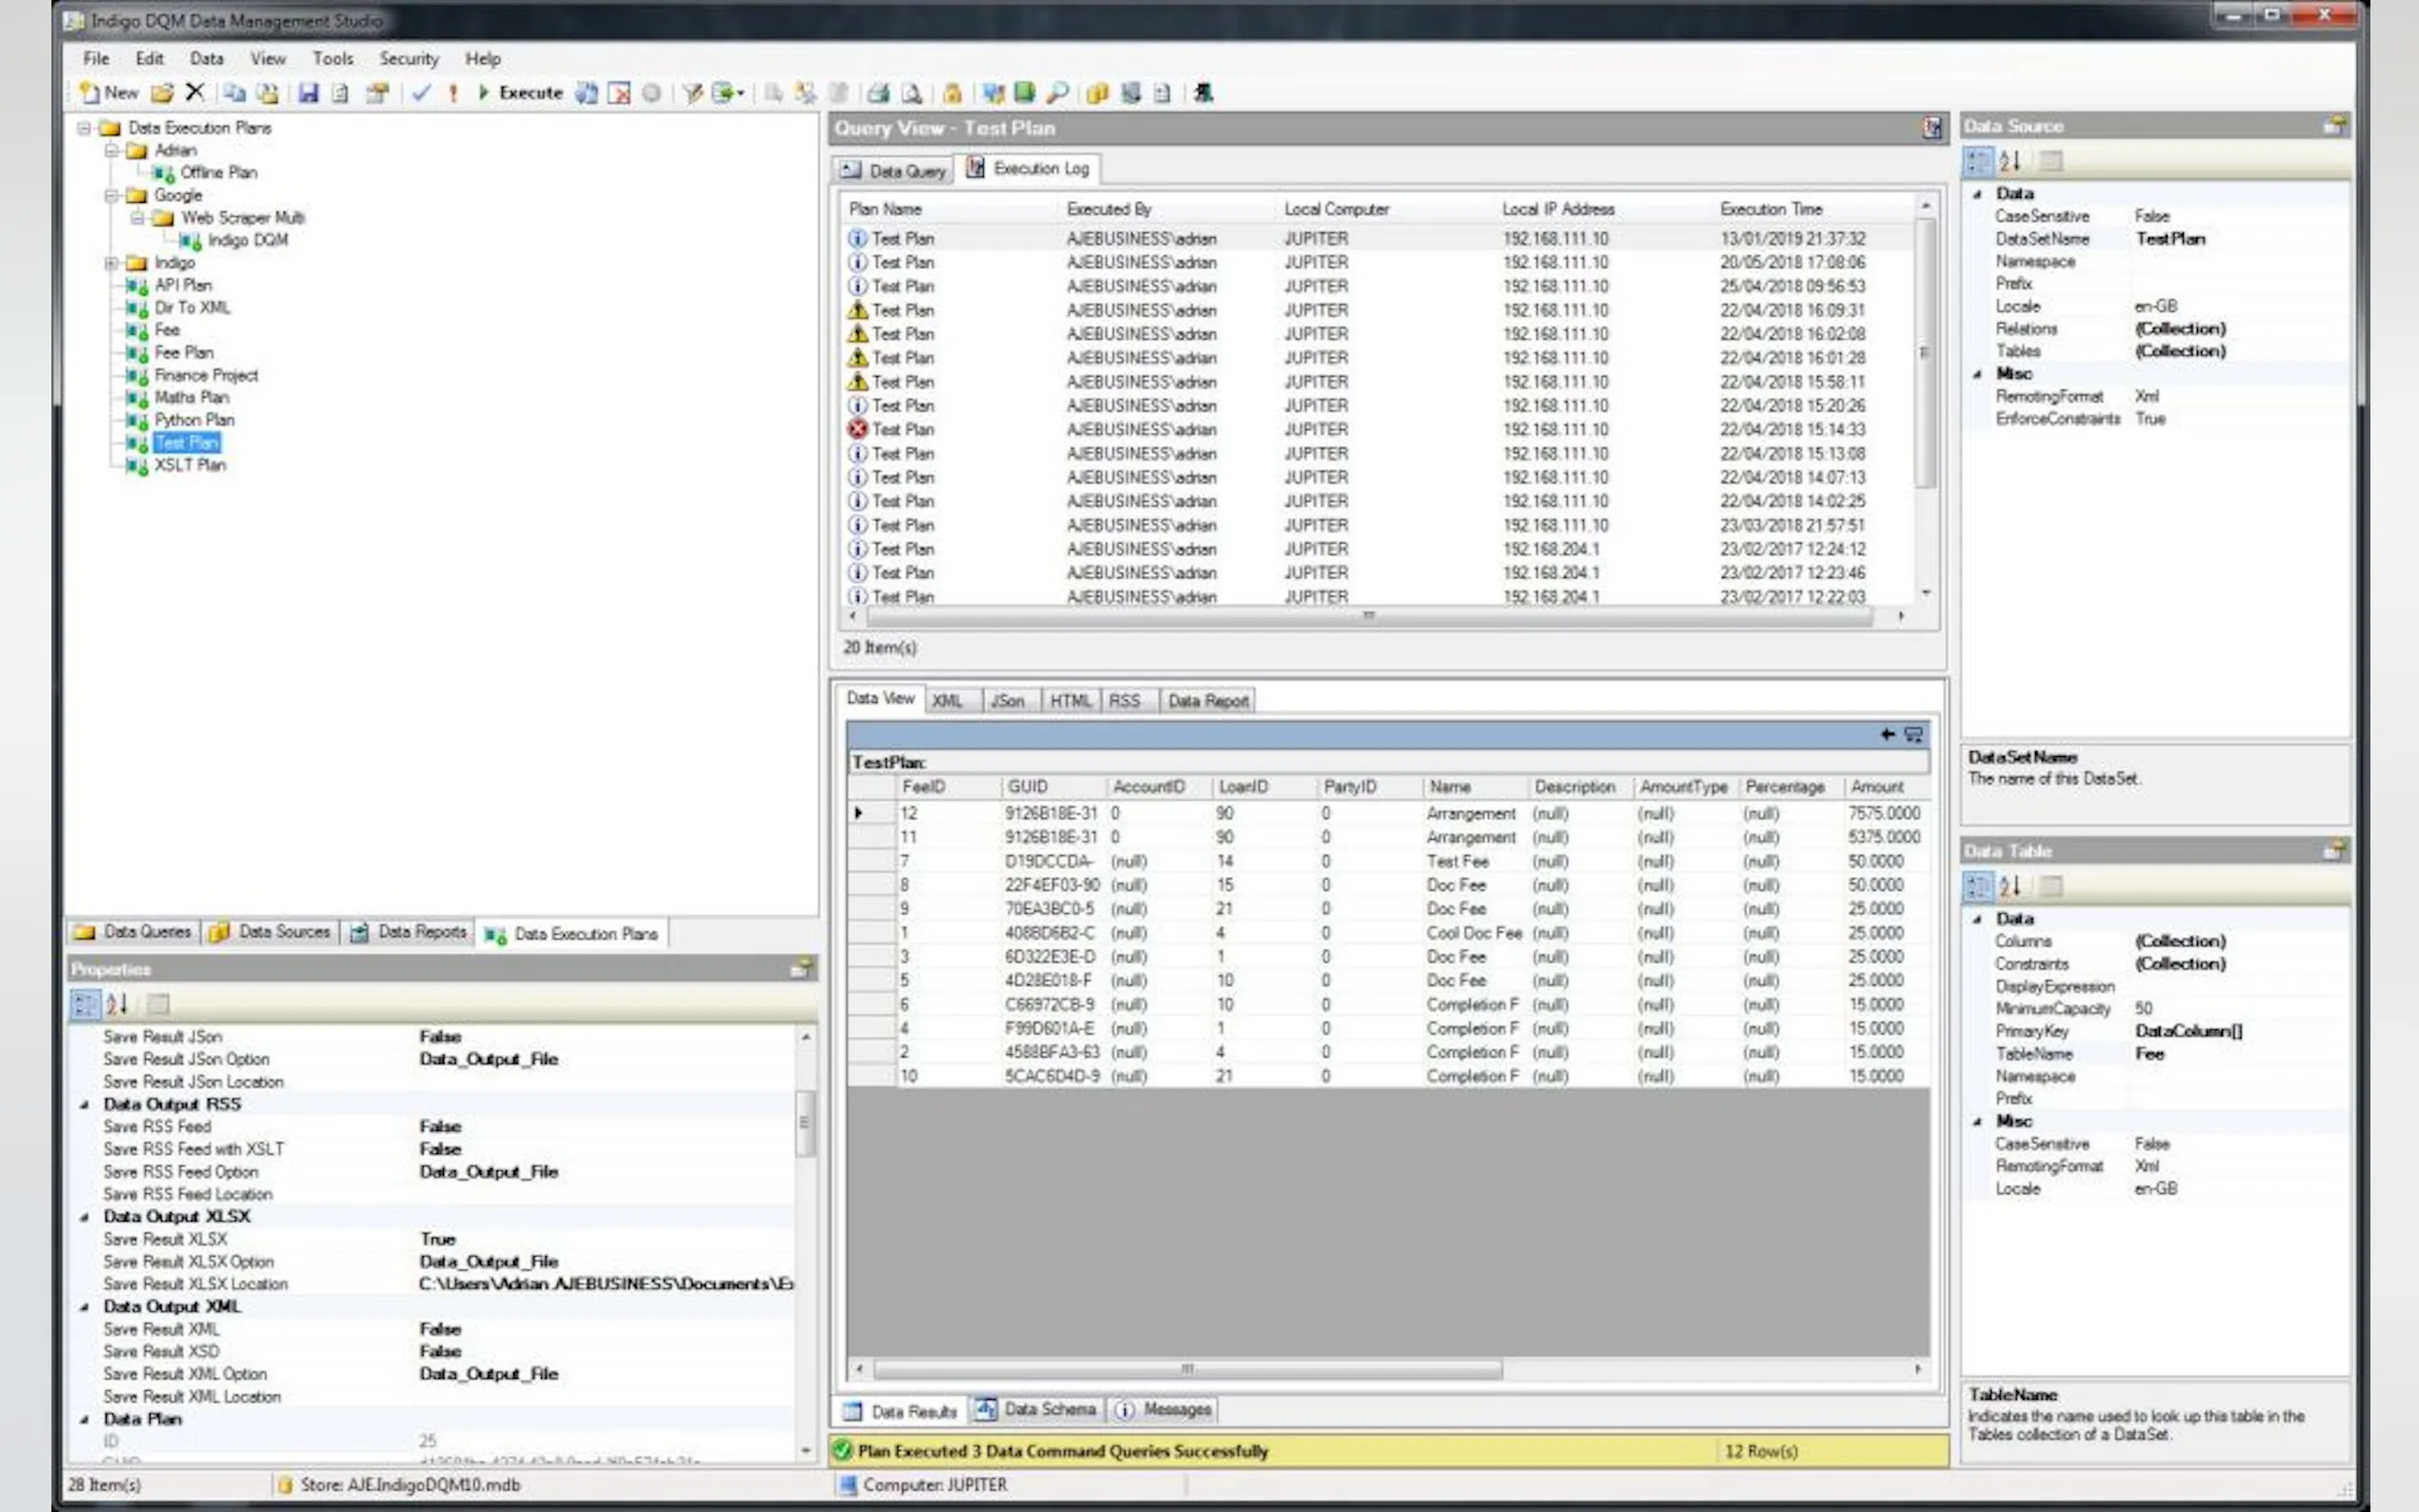
Task: Click the New plan toolbar button
Action: (x=108, y=93)
